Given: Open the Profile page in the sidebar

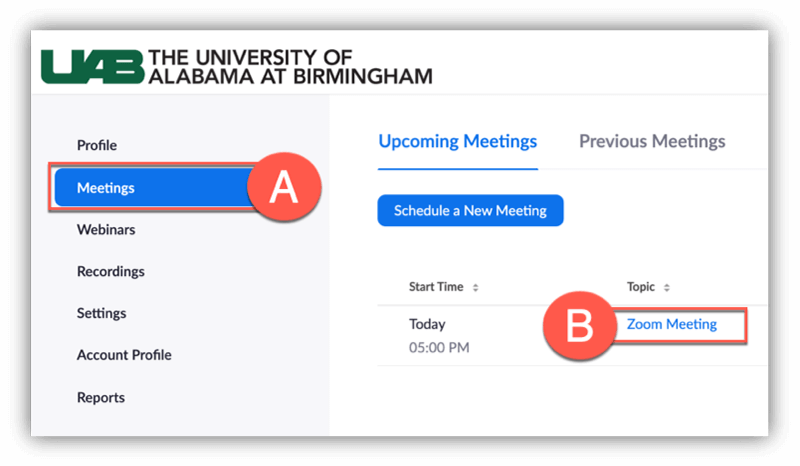Looking at the screenshot, I should [x=97, y=145].
